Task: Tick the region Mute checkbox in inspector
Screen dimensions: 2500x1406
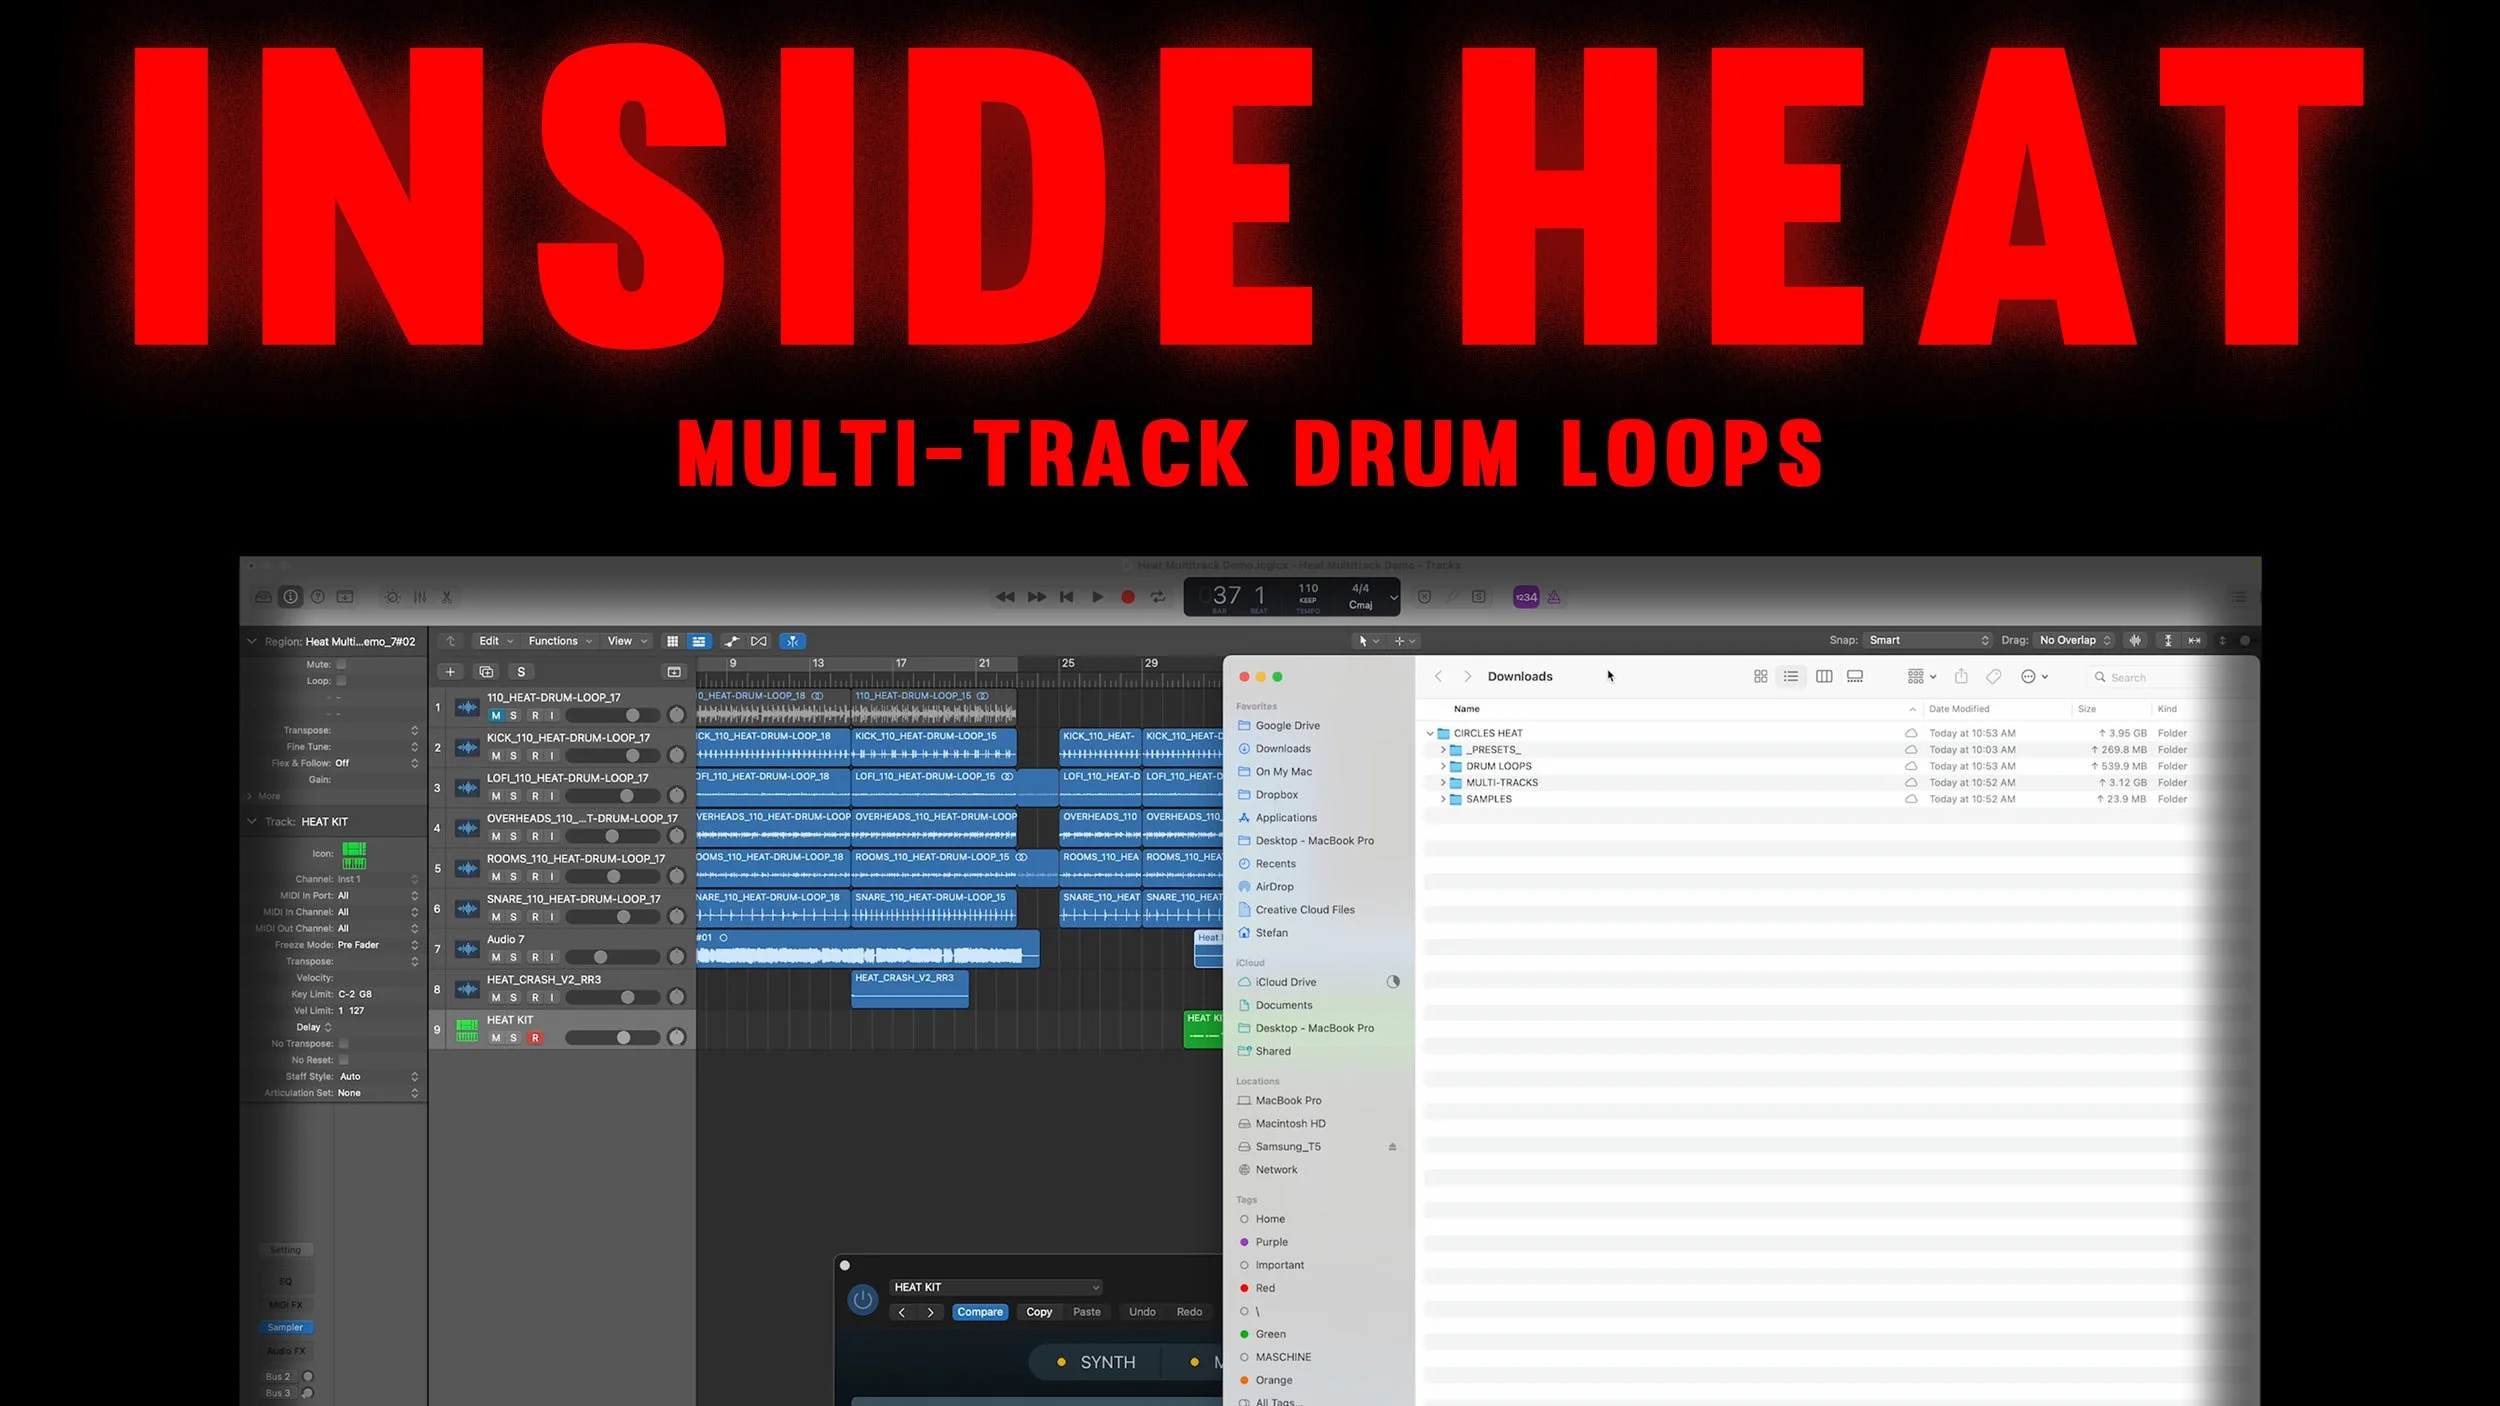Action: coord(342,664)
